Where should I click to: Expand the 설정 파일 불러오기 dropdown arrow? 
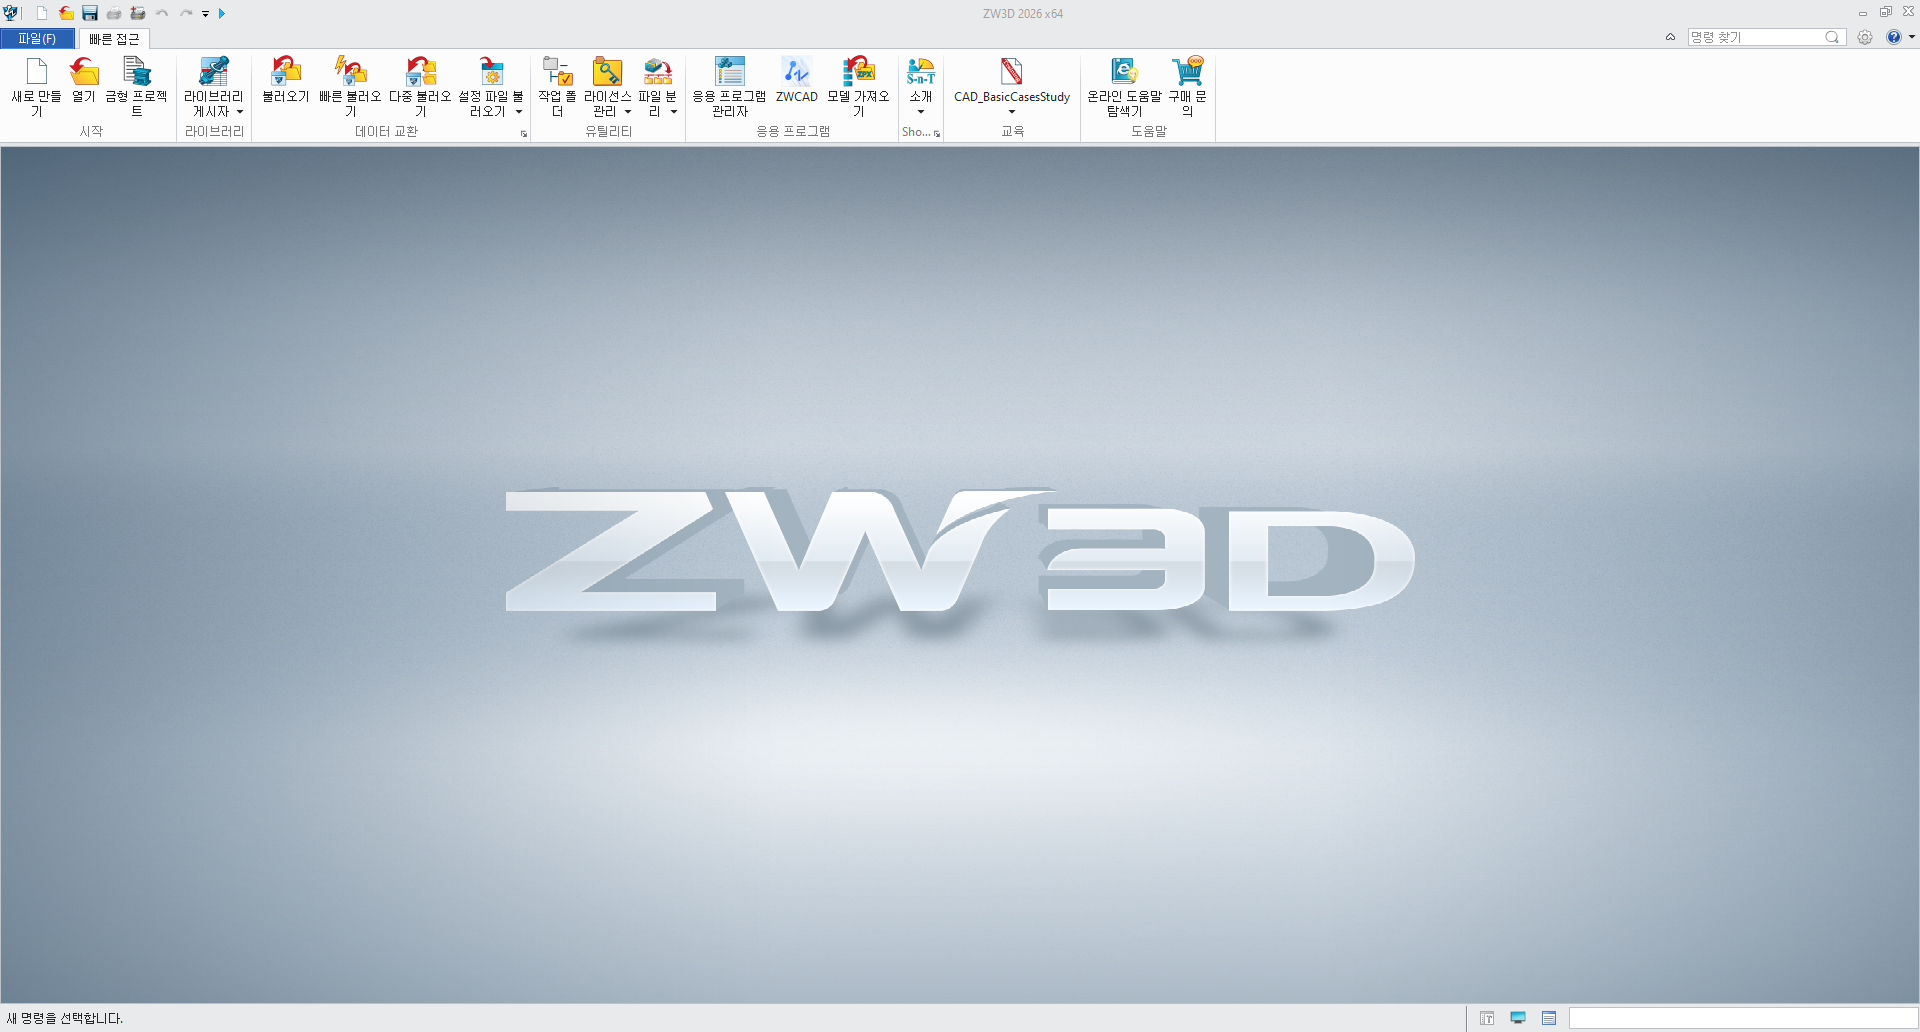pyautogui.click(x=519, y=112)
